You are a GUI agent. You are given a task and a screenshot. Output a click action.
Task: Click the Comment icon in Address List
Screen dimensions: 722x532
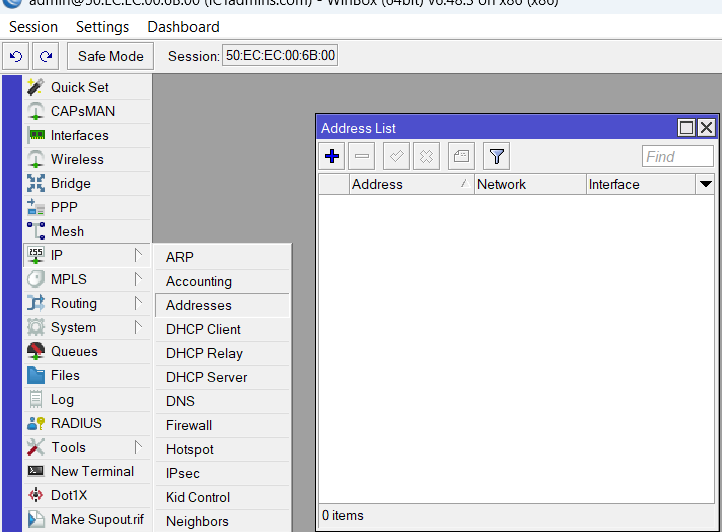(461, 156)
